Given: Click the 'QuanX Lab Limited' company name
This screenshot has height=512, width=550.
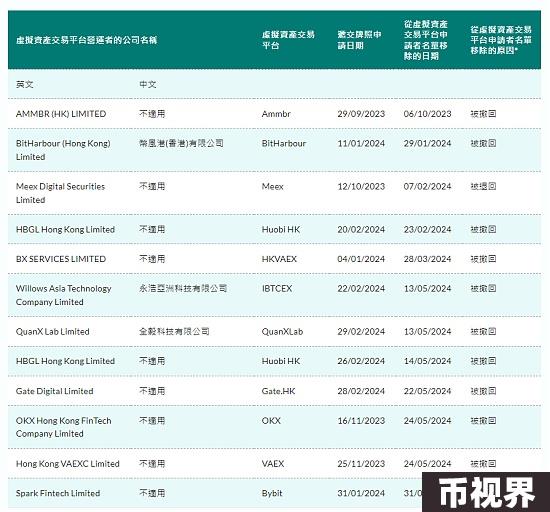Looking at the screenshot, I should point(53,332).
